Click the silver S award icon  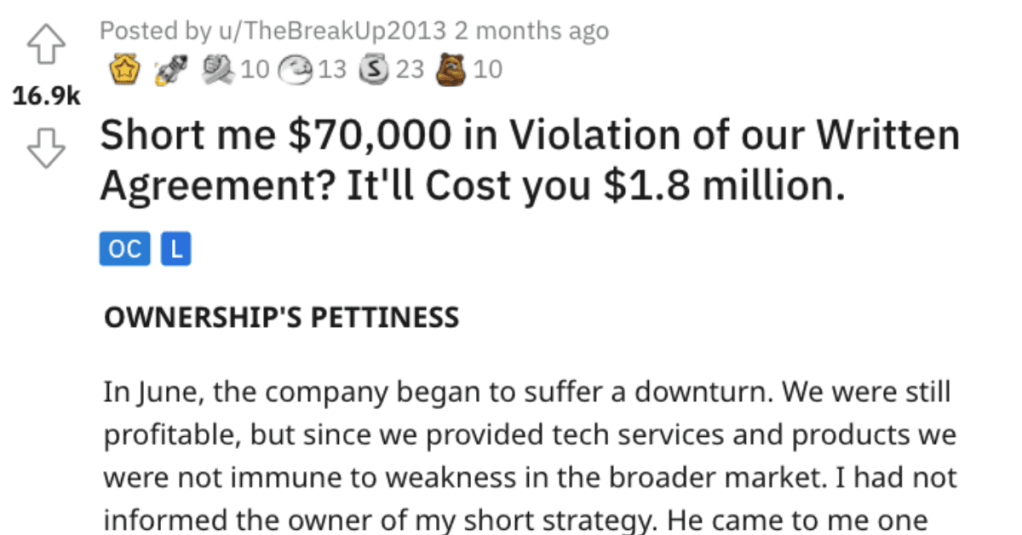pyautogui.click(x=374, y=69)
